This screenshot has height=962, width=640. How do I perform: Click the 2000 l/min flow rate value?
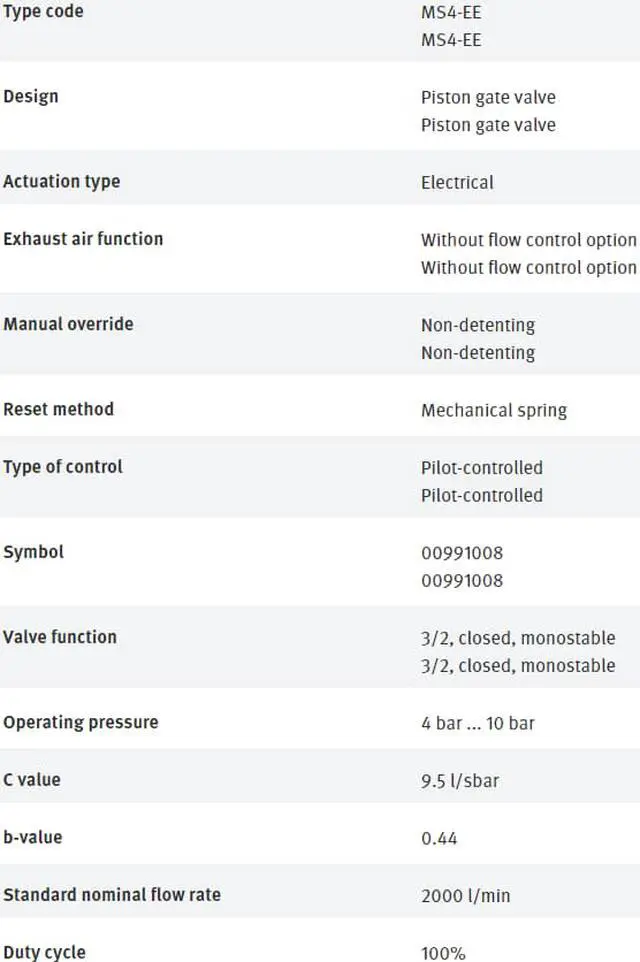[x=466, y=896]
